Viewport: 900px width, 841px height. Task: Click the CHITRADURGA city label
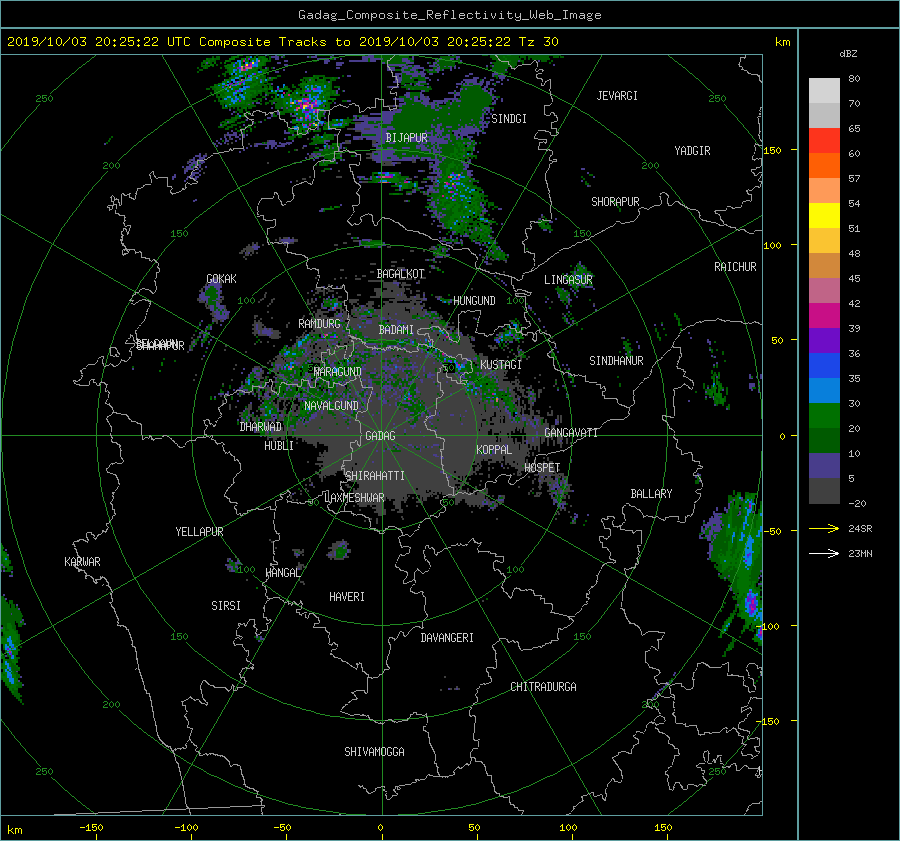543,687
